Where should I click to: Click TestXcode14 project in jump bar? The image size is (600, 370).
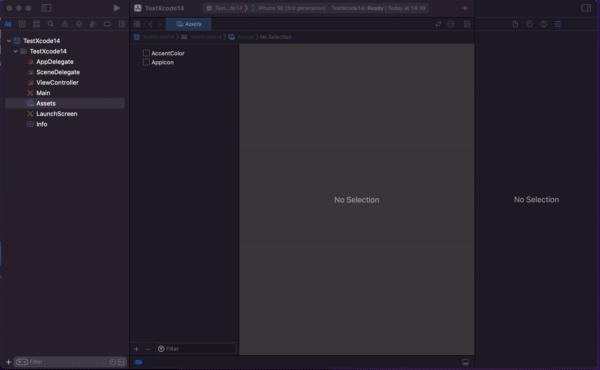tap(155, 37)
